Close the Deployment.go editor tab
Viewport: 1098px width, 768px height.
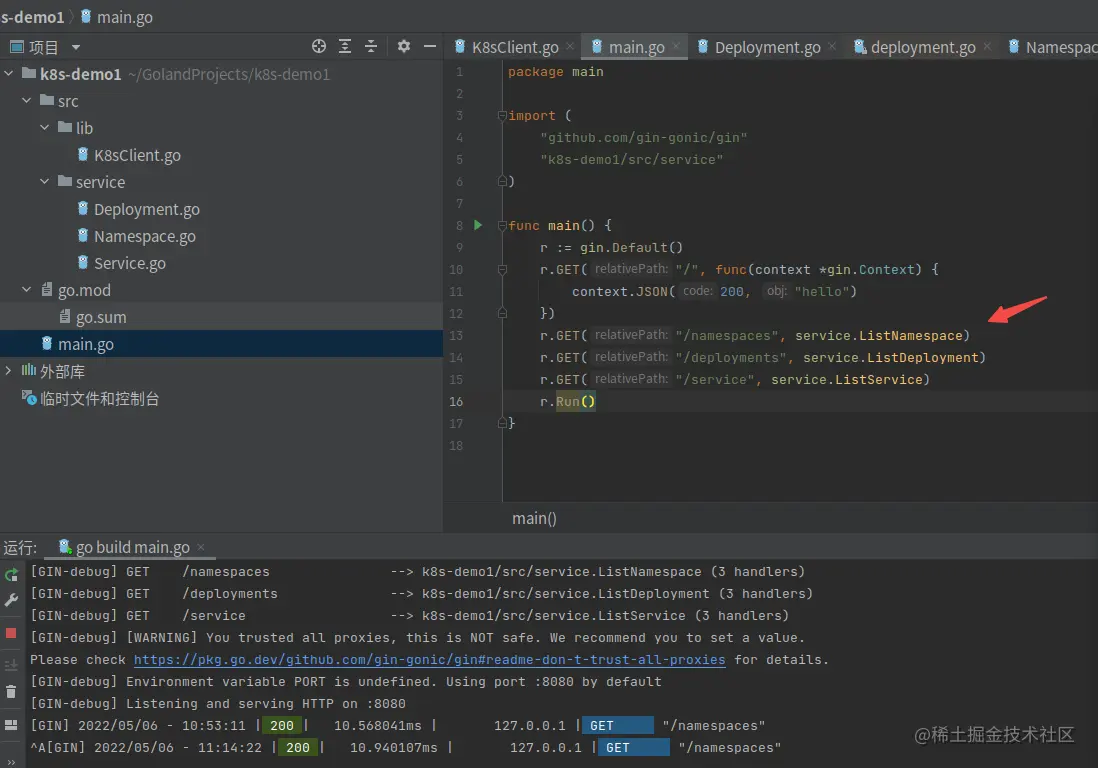coord(832,46)
